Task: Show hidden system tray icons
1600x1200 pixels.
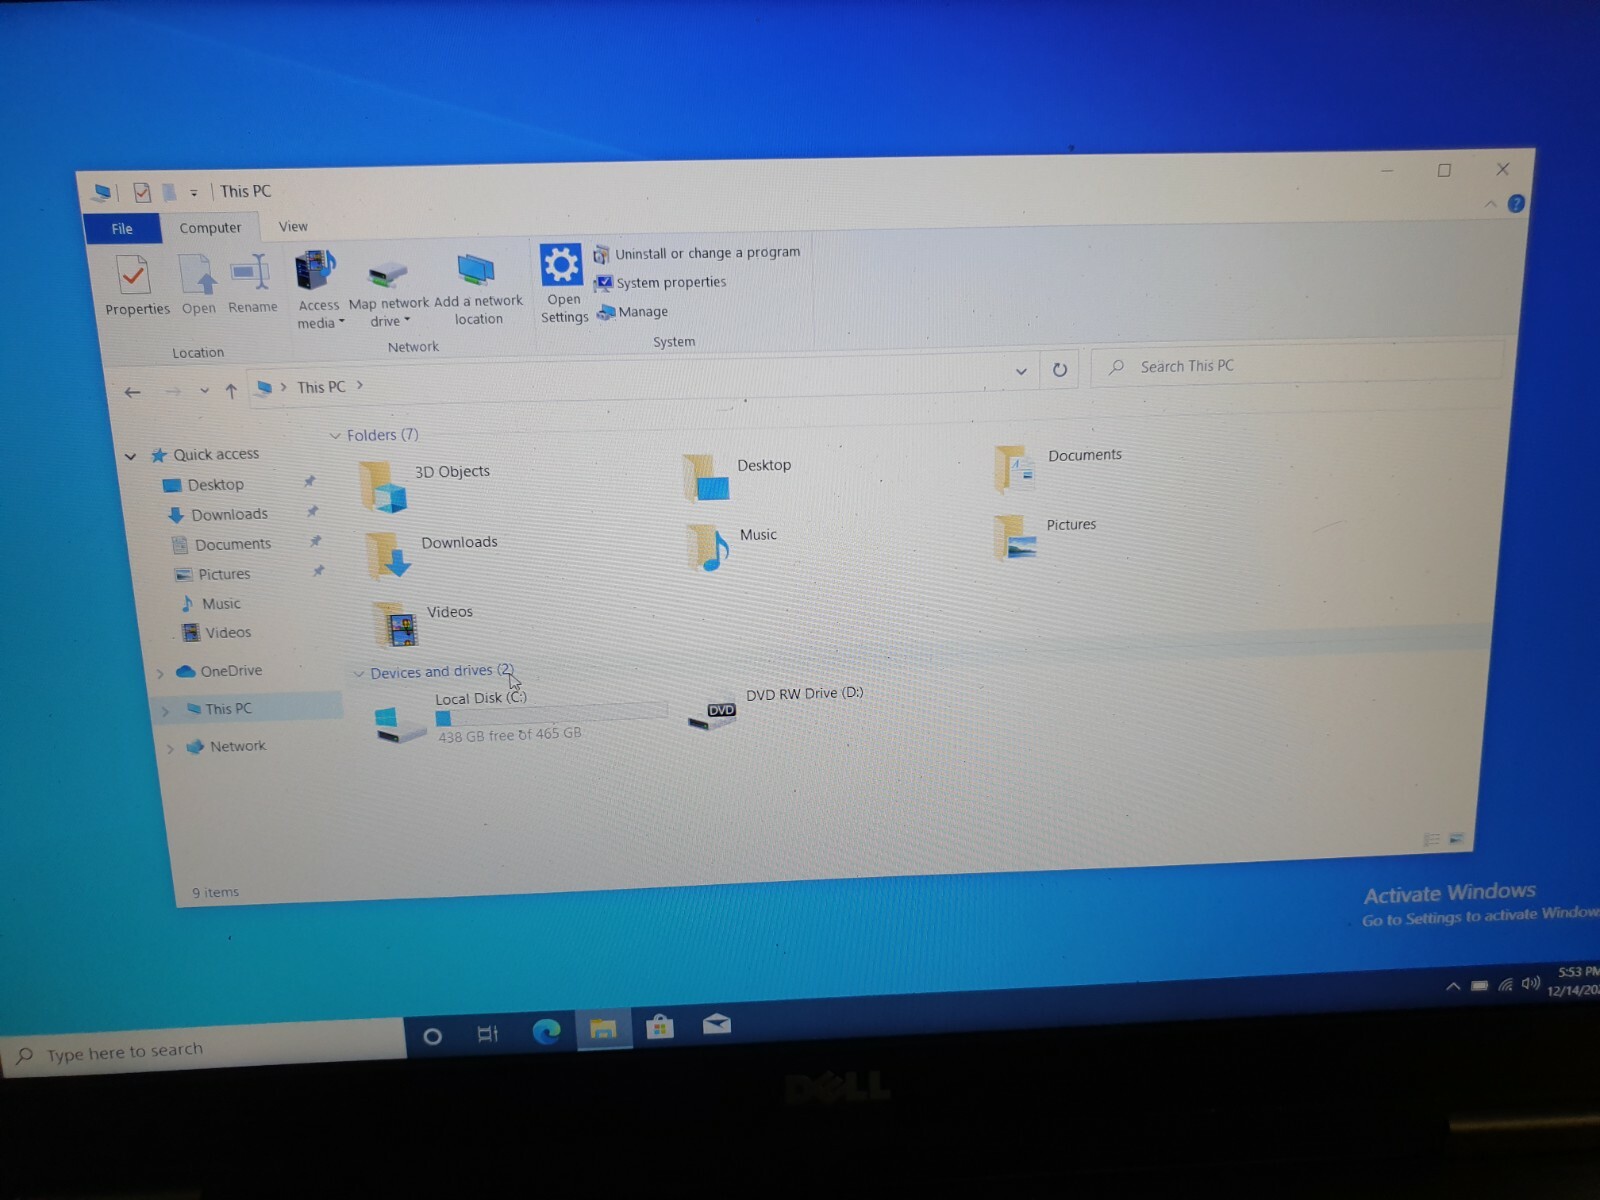Action: point(1453,987)
